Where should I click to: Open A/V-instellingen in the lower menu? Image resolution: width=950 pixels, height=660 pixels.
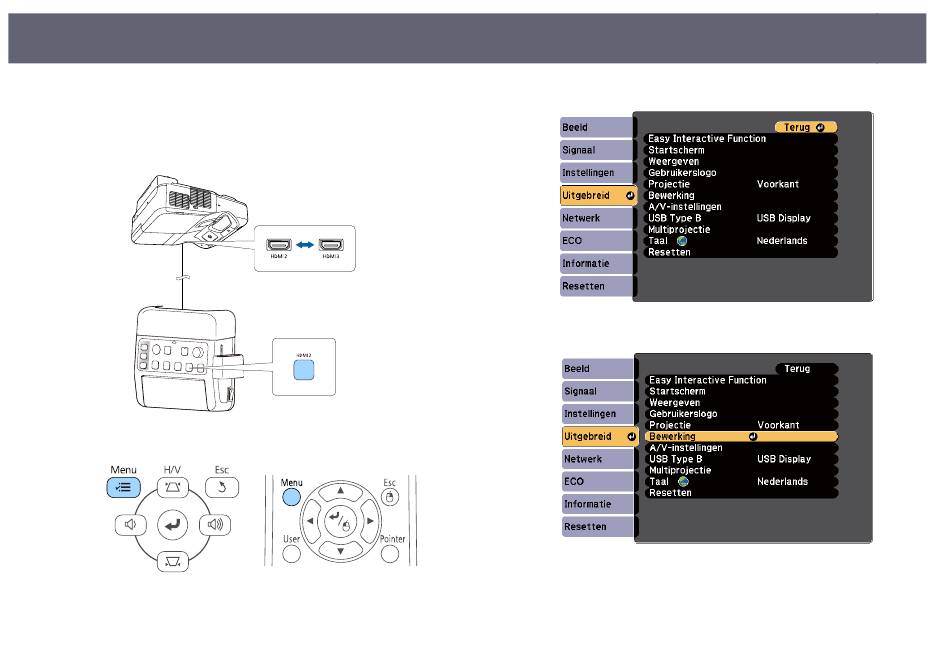click(742, 448)
